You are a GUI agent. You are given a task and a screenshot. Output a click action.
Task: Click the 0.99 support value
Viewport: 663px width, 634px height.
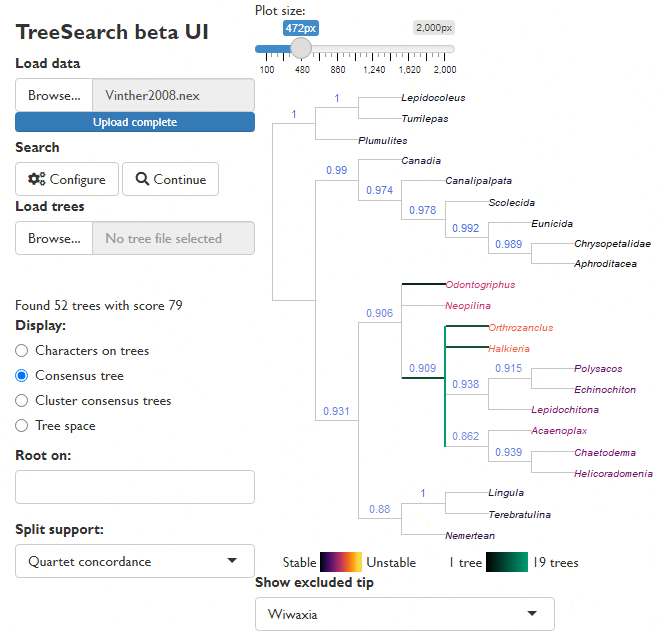(337, 170)
